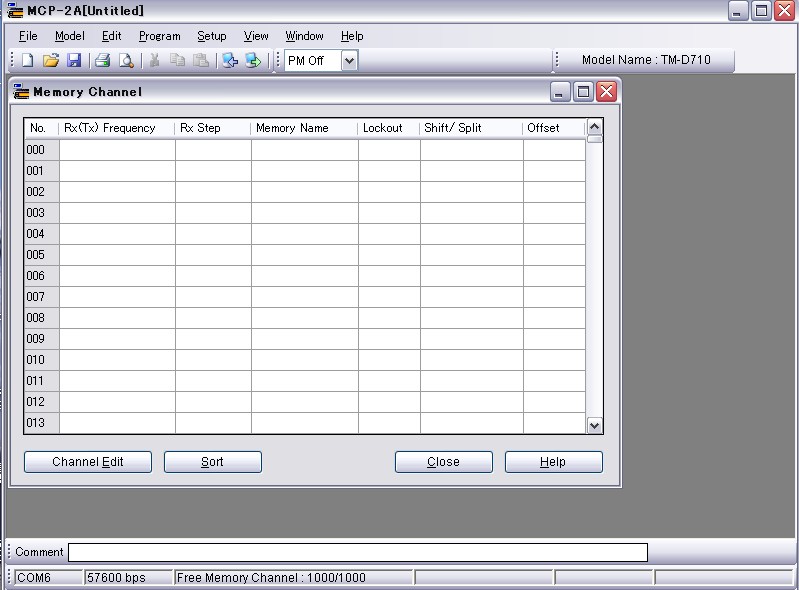Open a file using the folder icon
The width and height of the screenshot is (799, 590).
click(51, 61)
